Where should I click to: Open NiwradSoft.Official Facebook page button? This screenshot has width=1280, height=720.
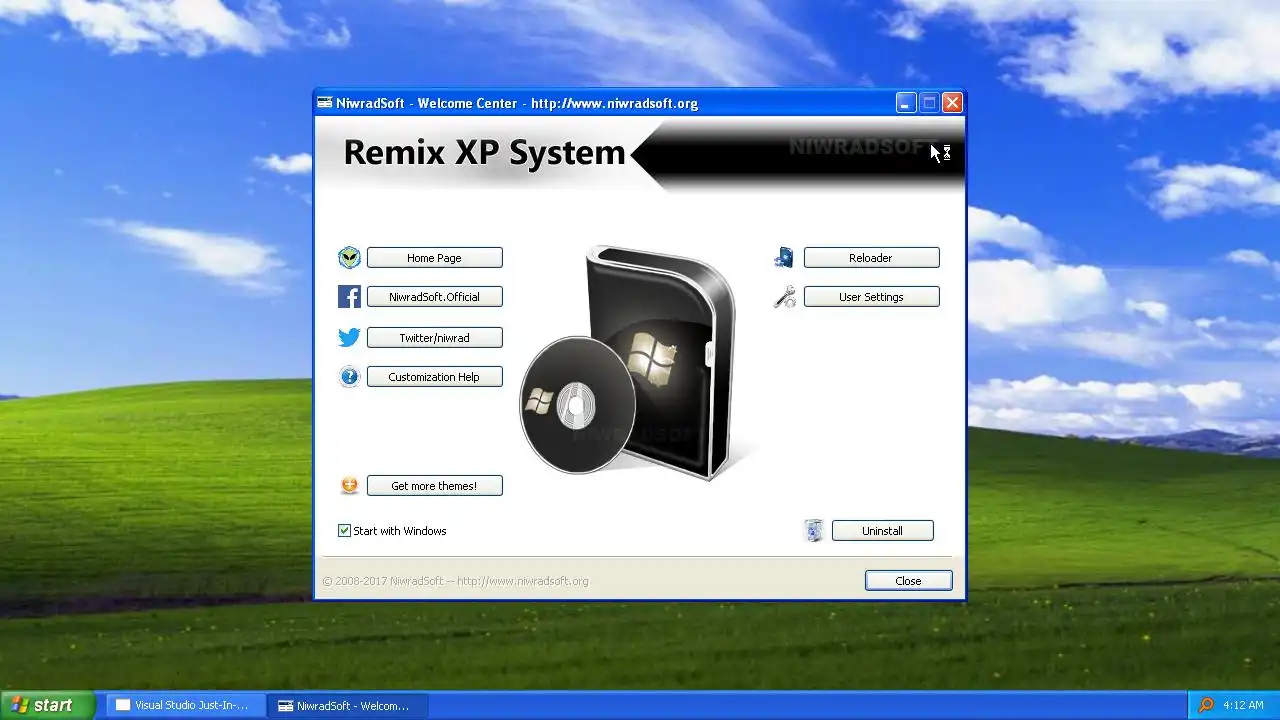tap(434, 297)
